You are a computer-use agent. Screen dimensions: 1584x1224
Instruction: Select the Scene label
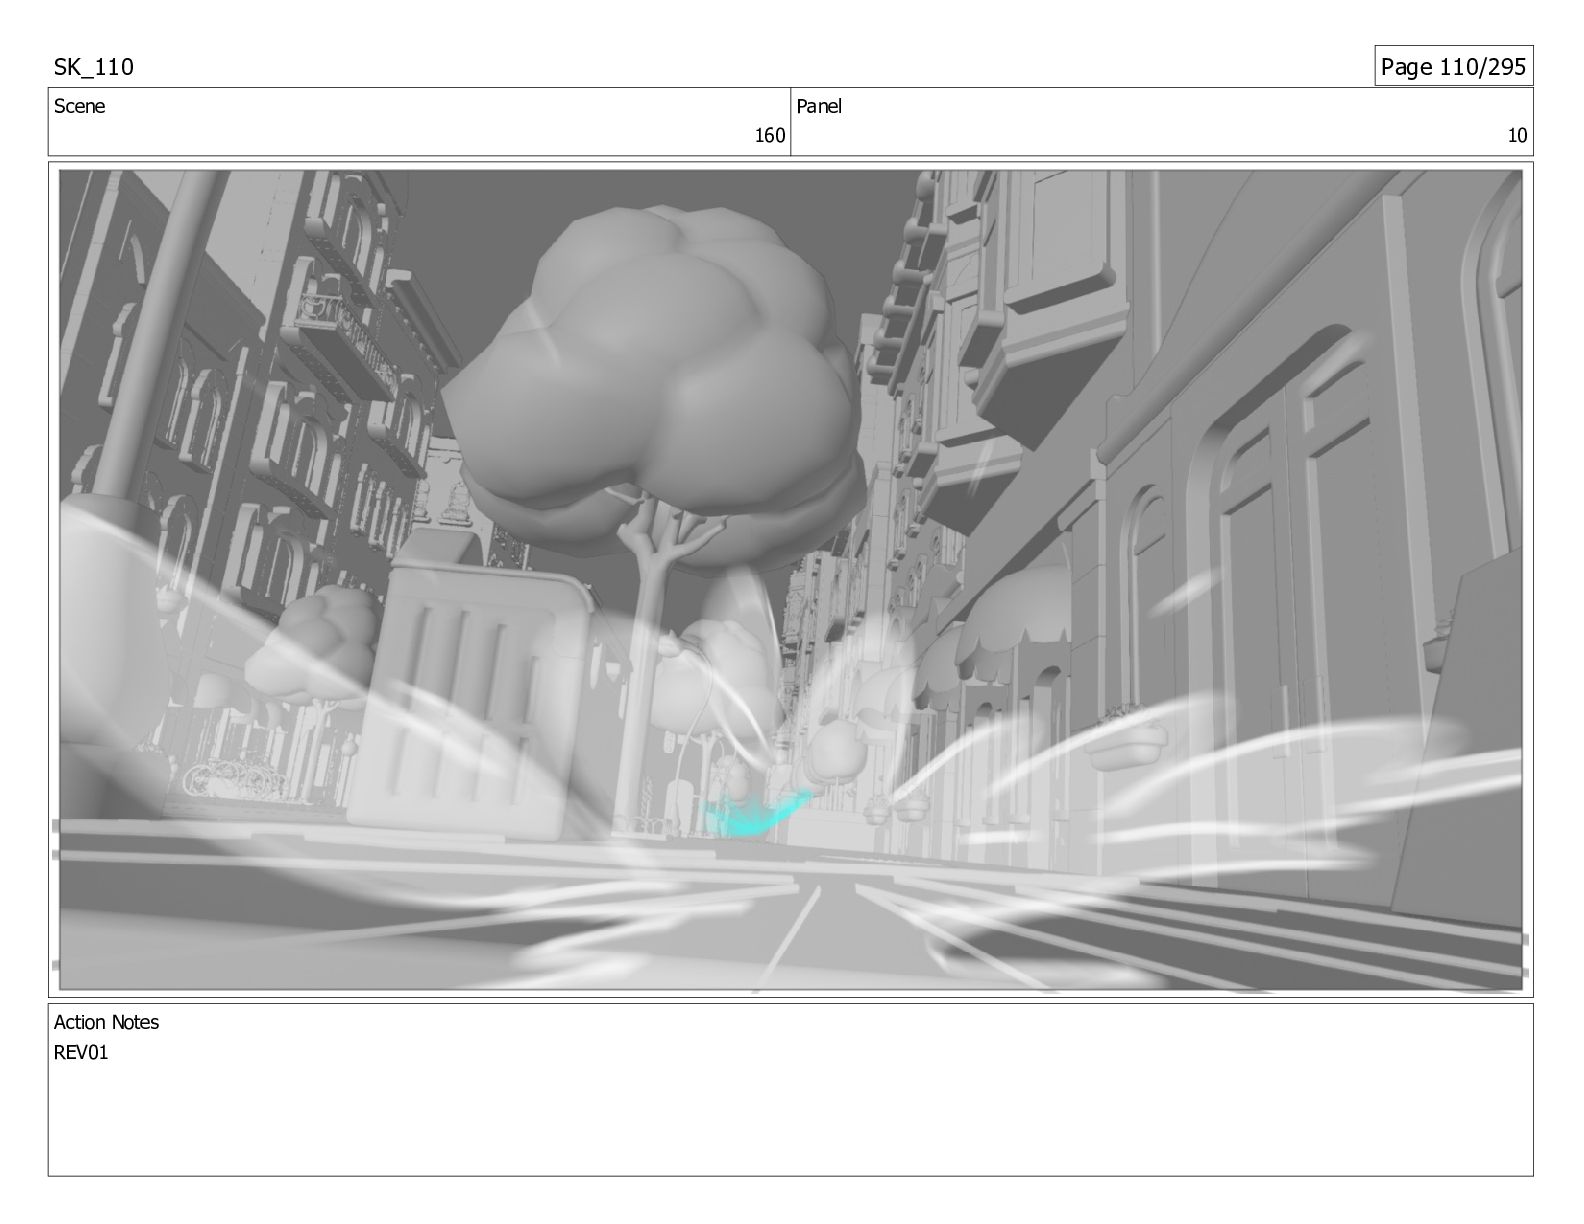click(x=79, y=106)
